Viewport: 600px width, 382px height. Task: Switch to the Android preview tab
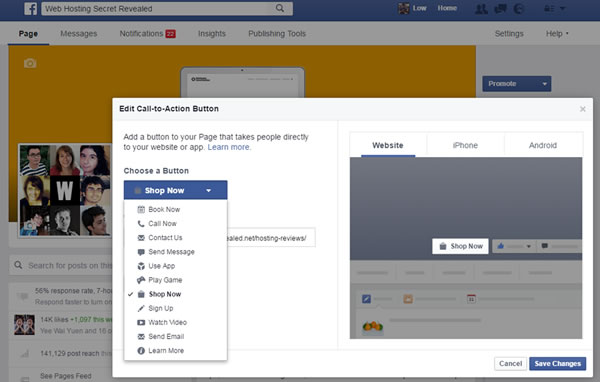click(543, 145)
